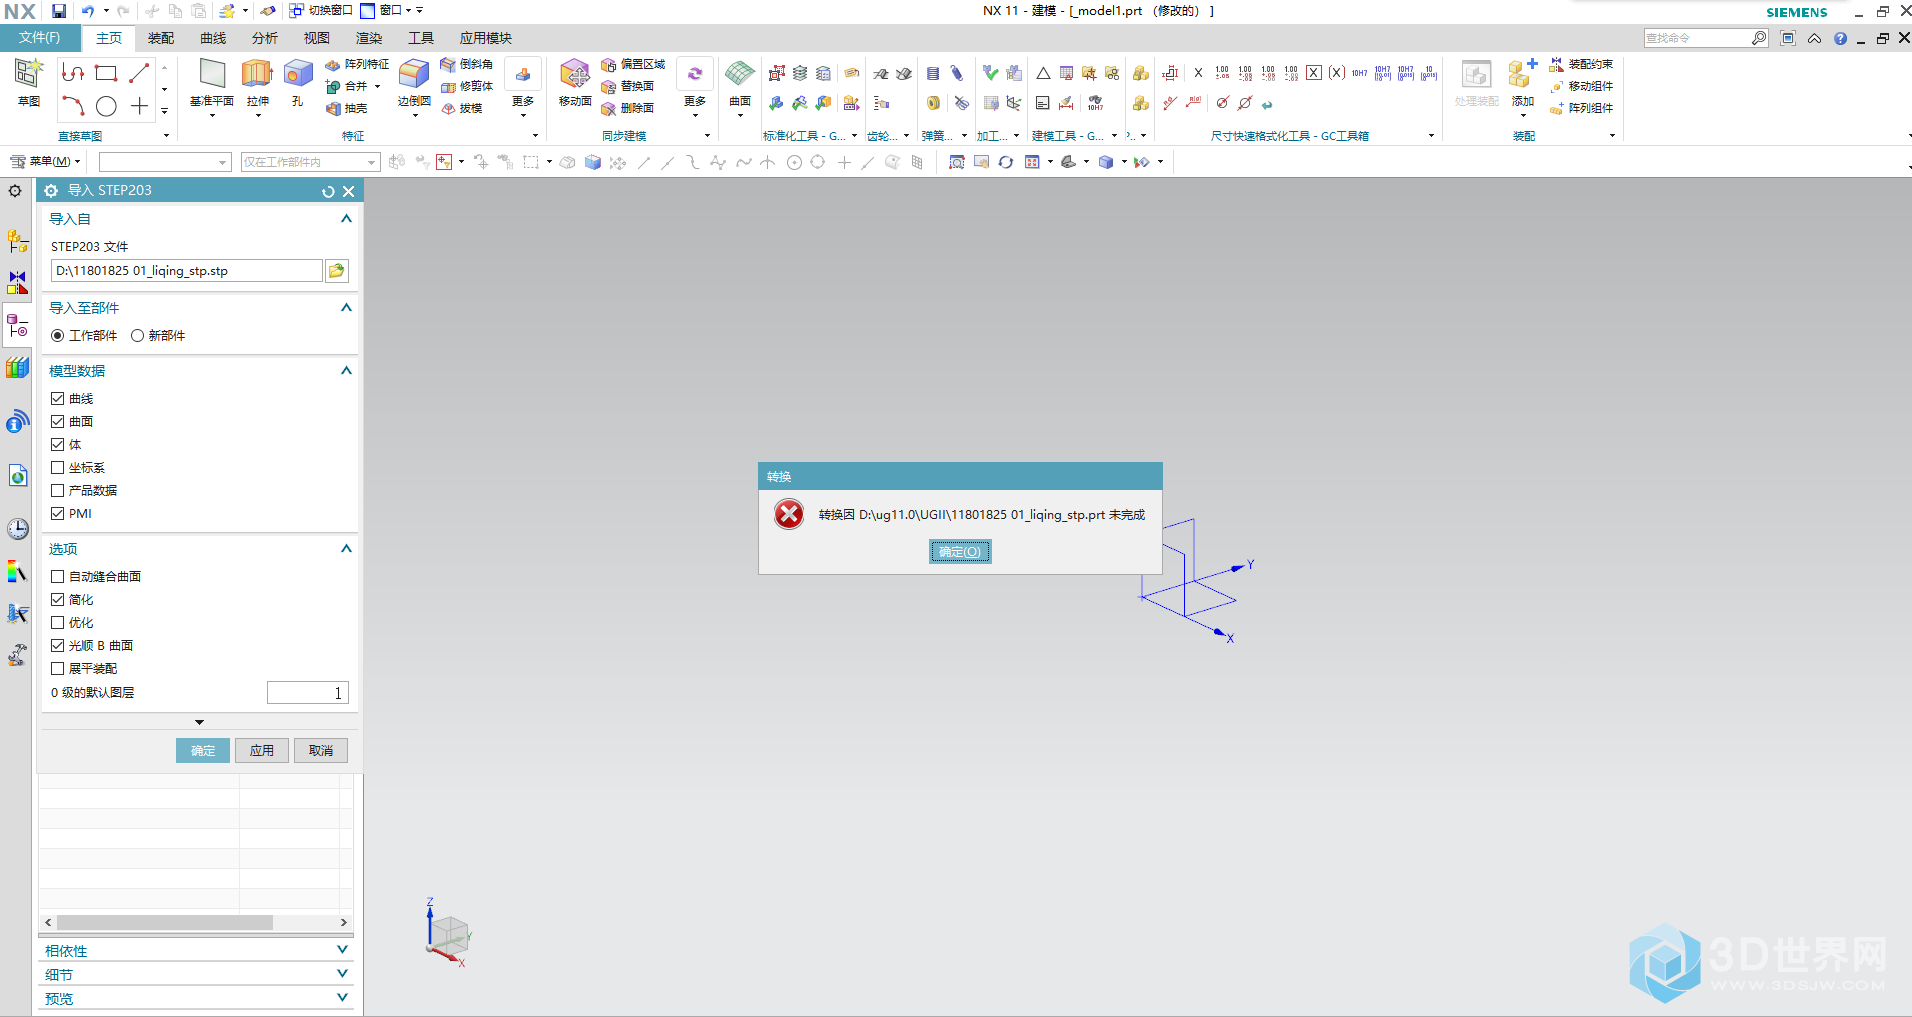The width and height of the screenshot is (1912, 1017).
Task: Switch to the Curve (曲线) tab
Action: point(213,38)
